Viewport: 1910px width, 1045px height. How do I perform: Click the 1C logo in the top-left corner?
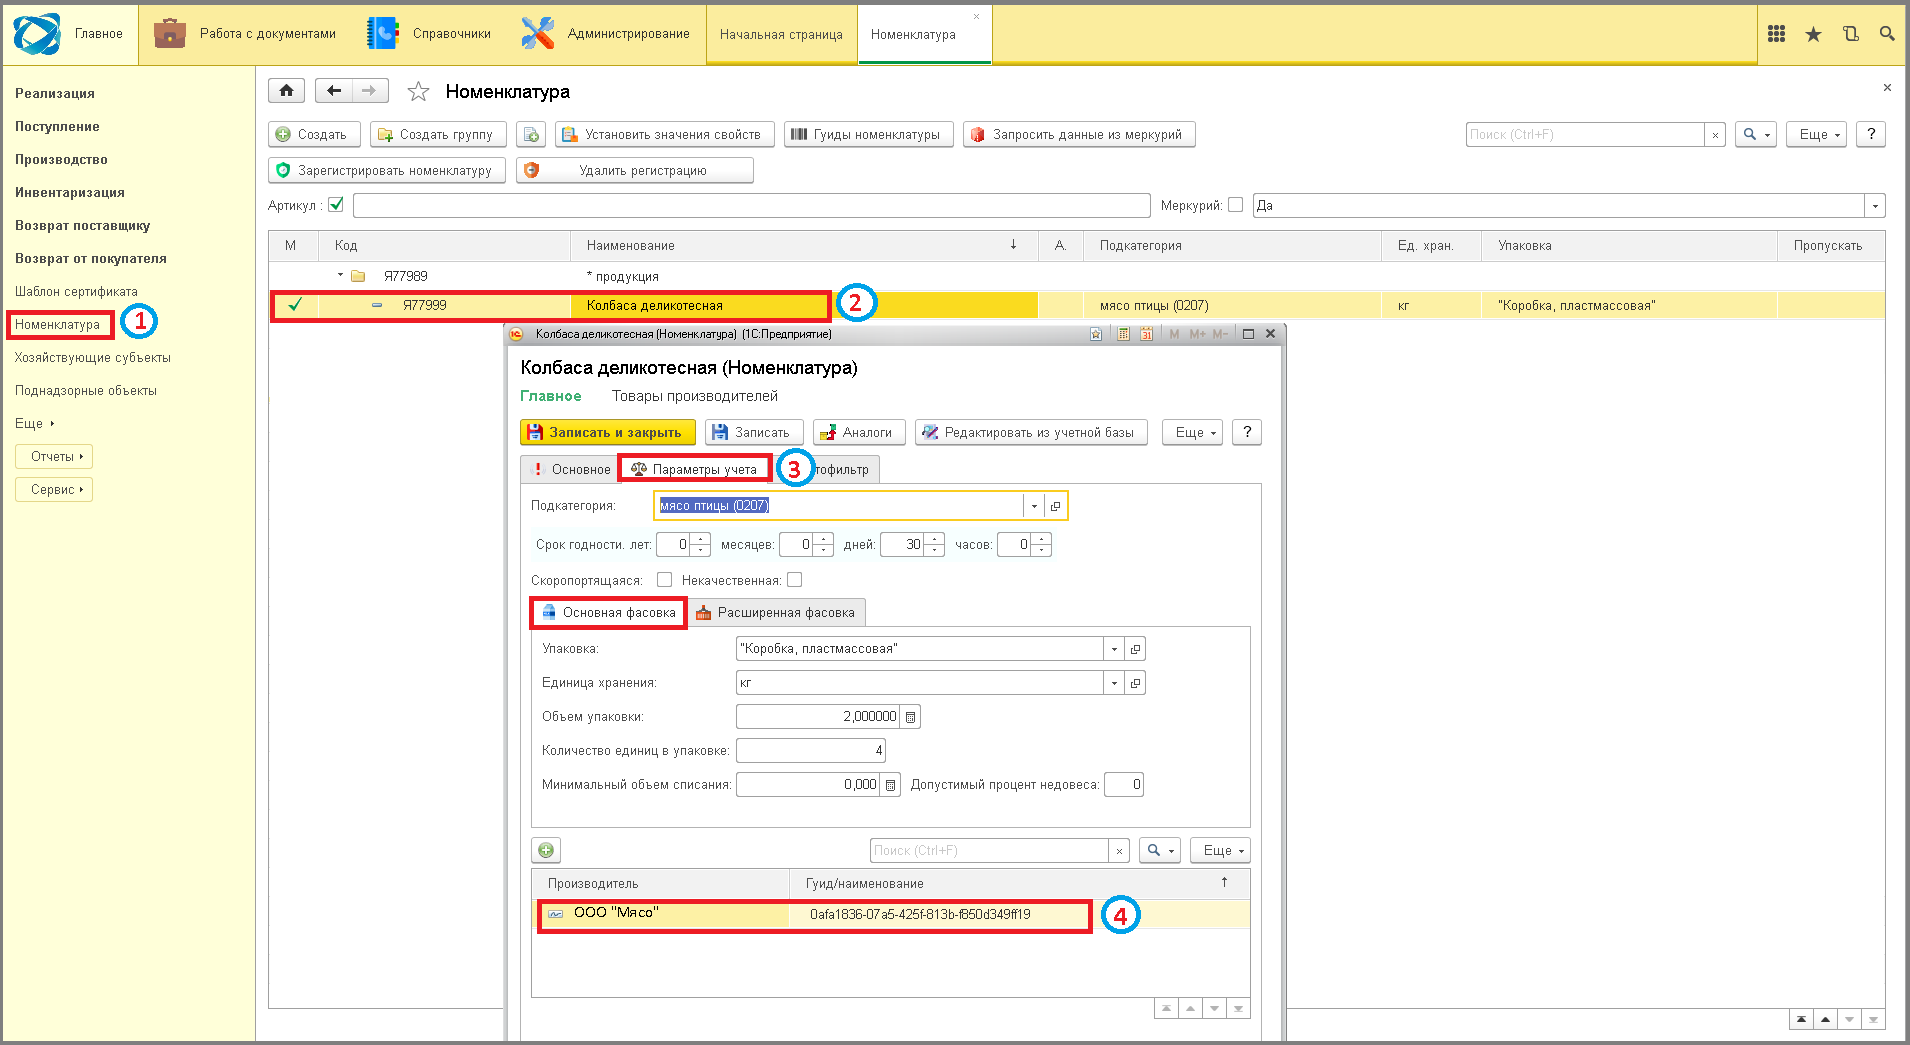(x=37, y=34)
